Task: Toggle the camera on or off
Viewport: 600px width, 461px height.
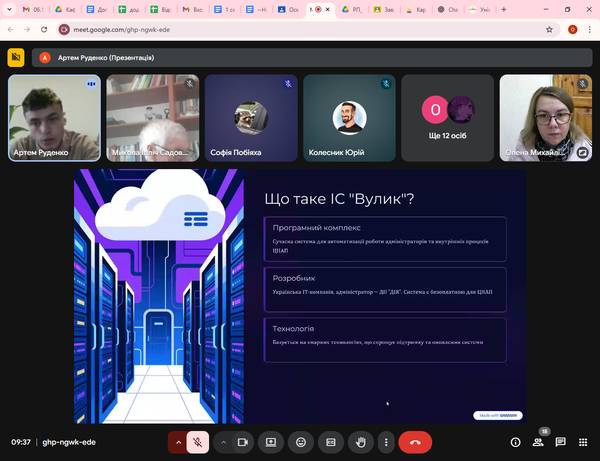Action: point(241,441)
